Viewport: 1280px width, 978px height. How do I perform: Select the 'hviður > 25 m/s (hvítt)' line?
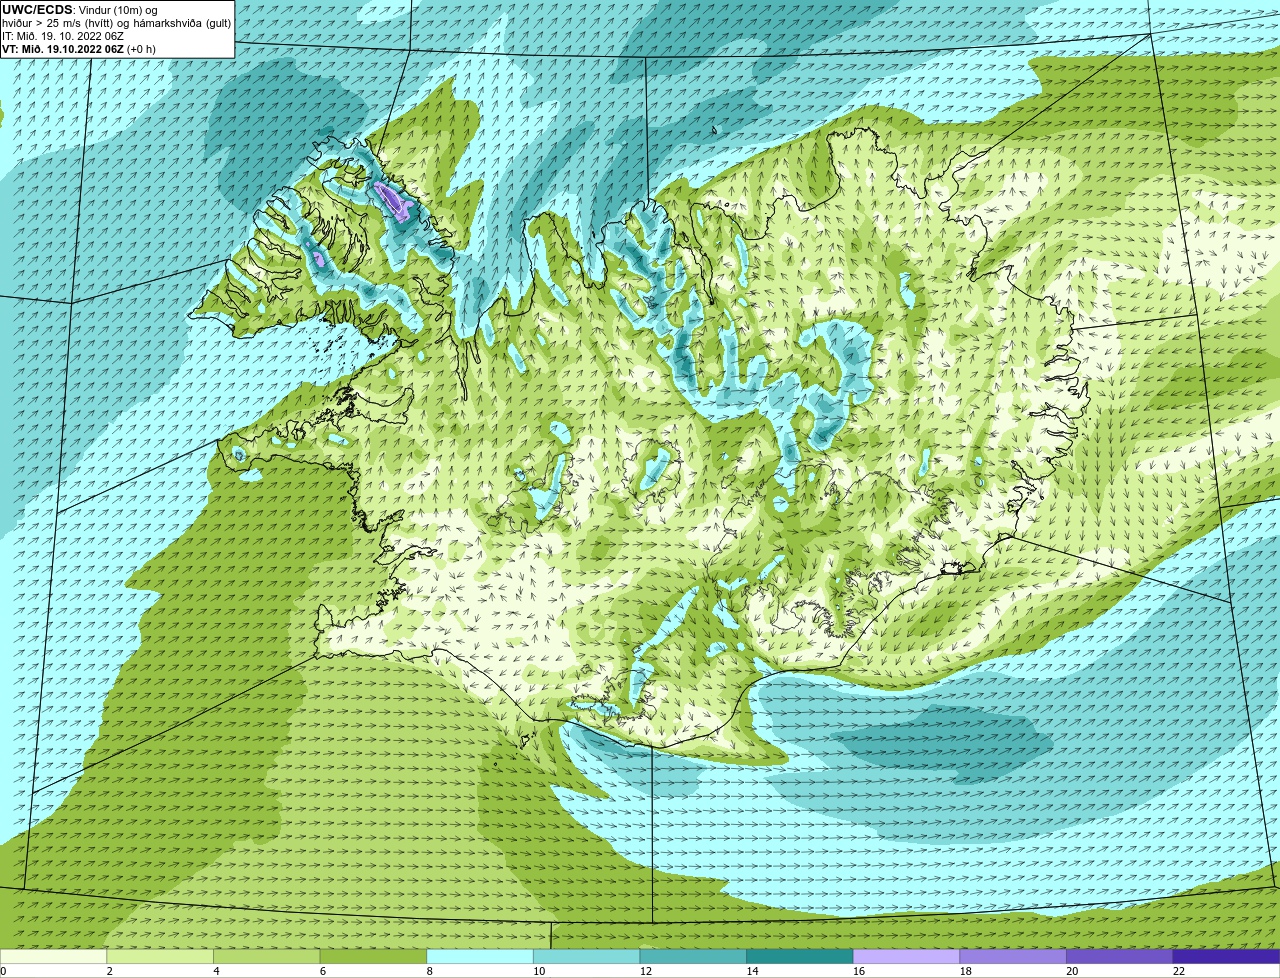(x=116, y=23)
